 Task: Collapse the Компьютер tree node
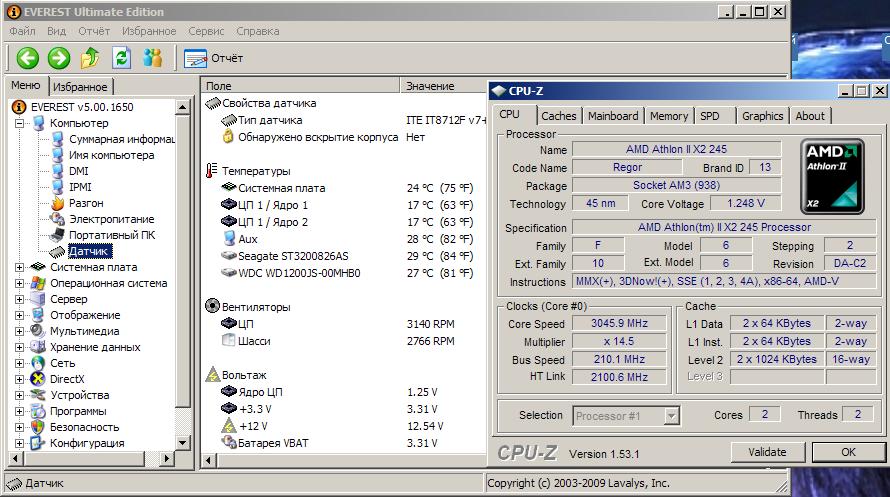click(19, 123)
